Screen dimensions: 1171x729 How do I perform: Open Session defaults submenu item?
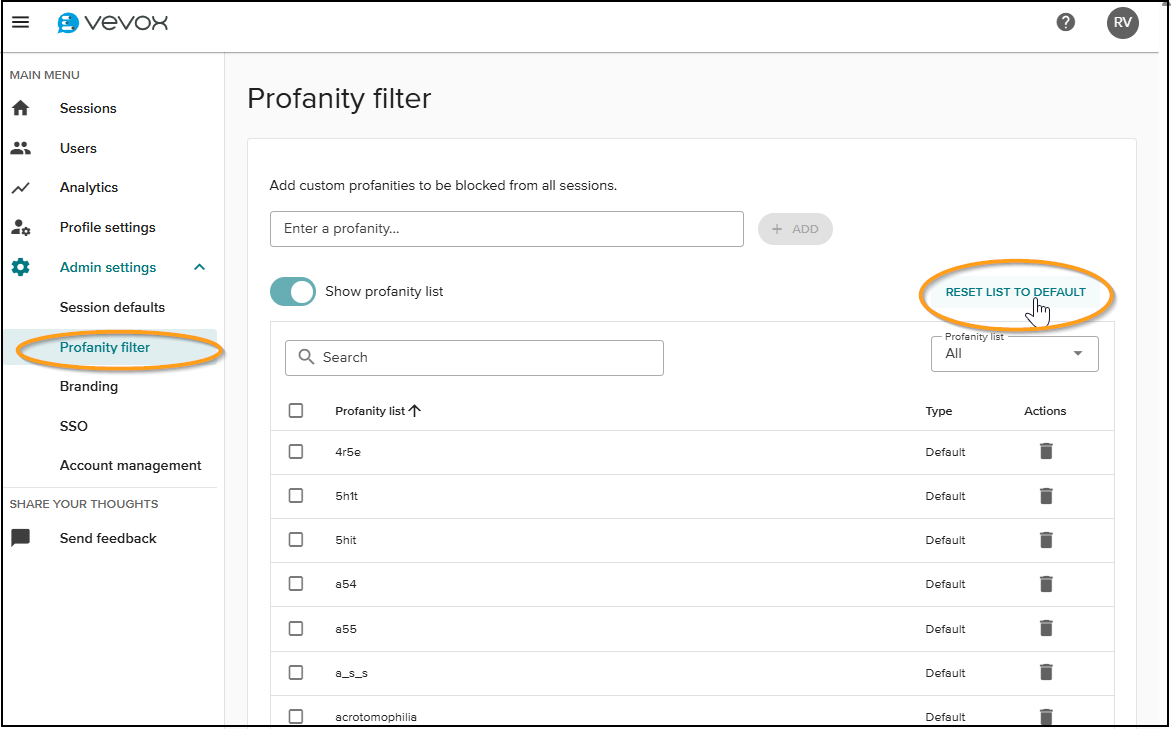(112, 307)
